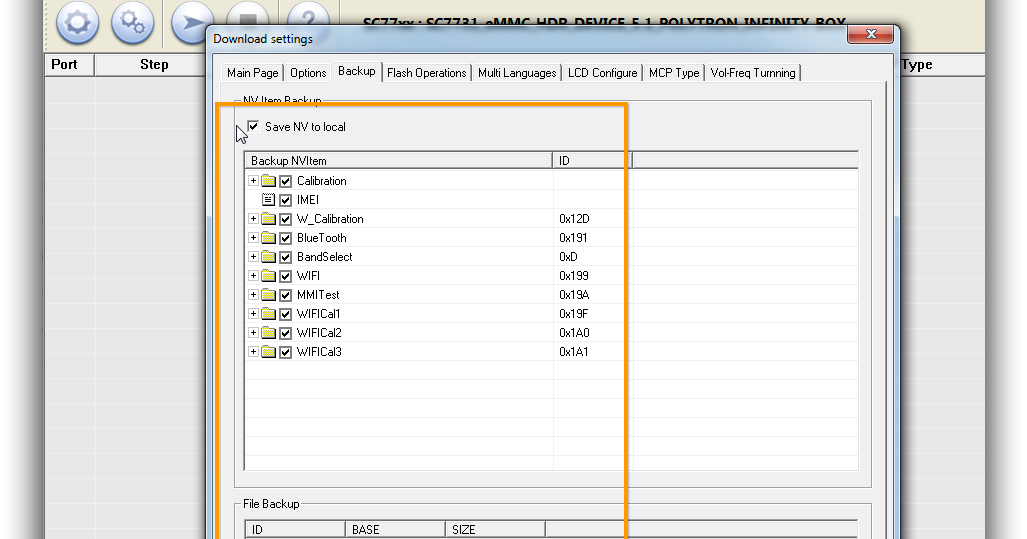Click the WIFI folder icon
Viewport: 1027px width, 539px height.
point(269,276)
